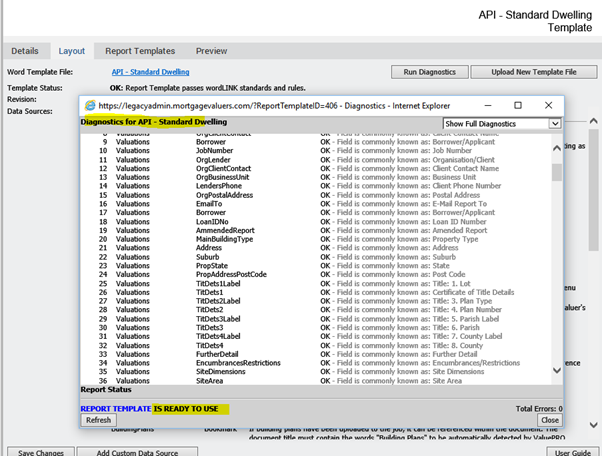Select the SiteArea field in row 36
Screen dimensions: 602x456
pos(210,381)
